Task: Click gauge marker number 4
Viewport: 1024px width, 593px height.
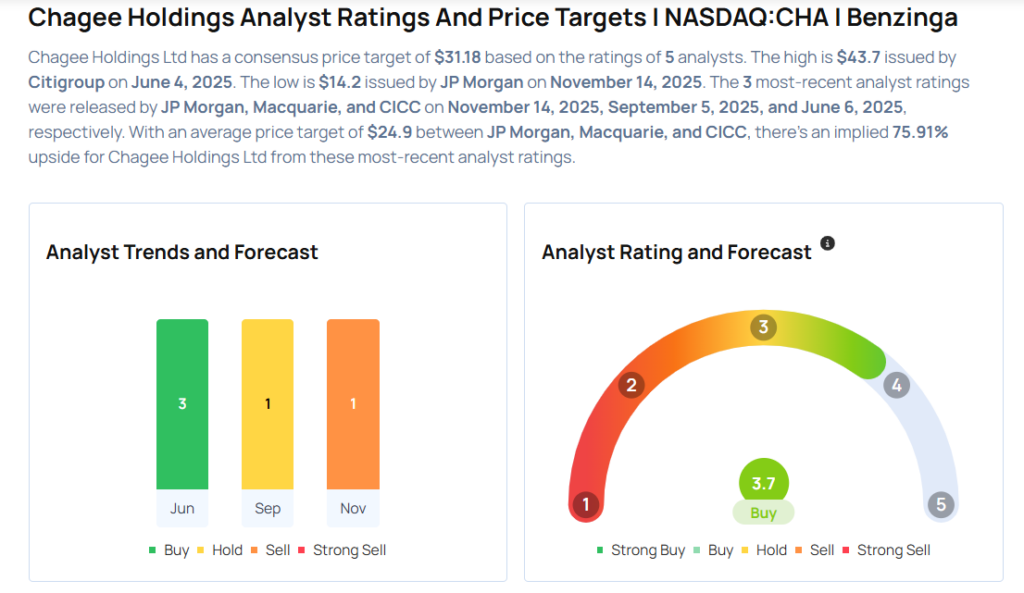Action: [897, 385]
